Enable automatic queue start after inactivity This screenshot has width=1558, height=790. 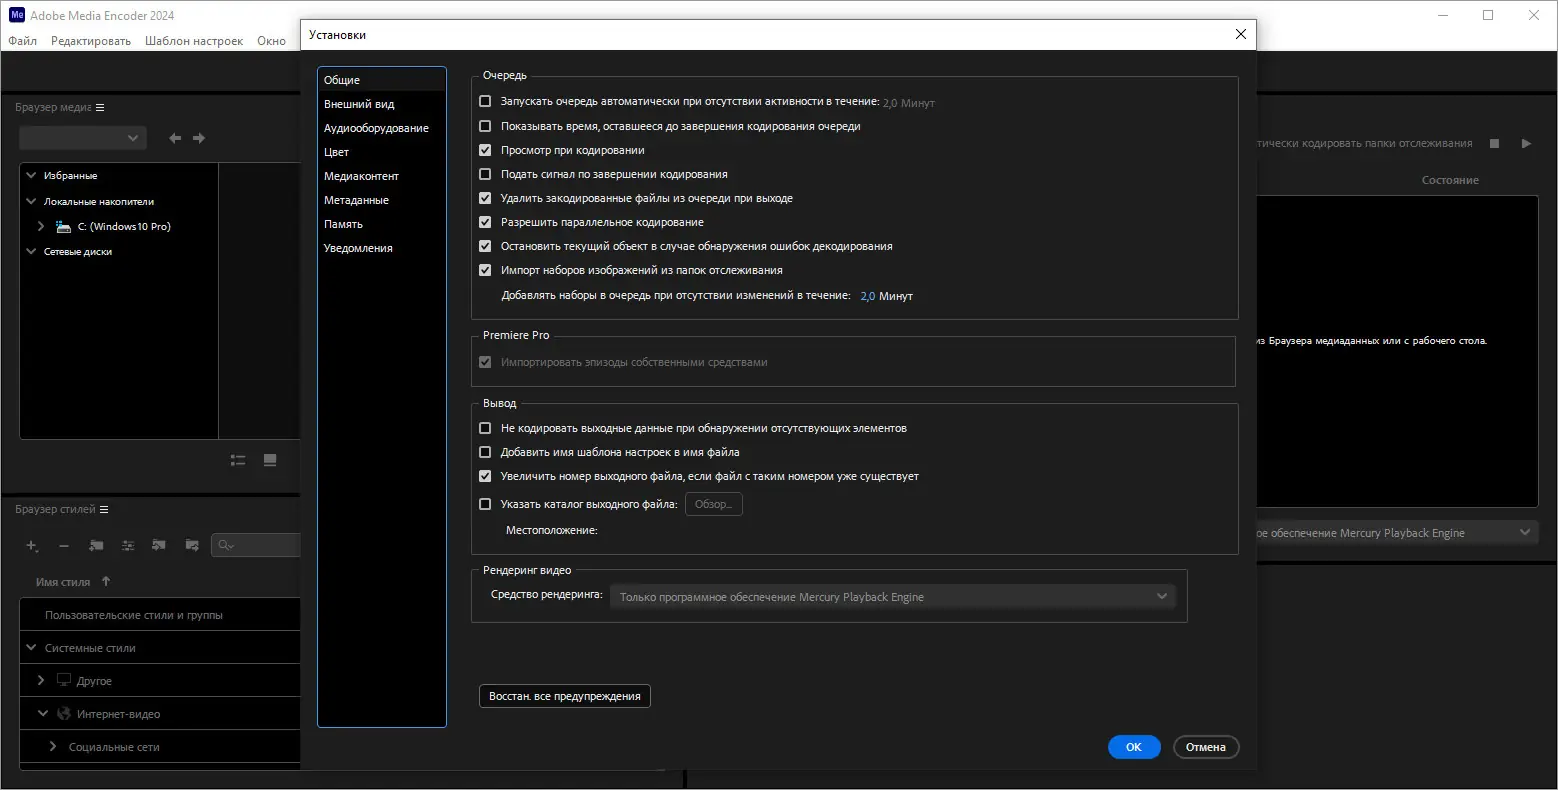point(485,101)
